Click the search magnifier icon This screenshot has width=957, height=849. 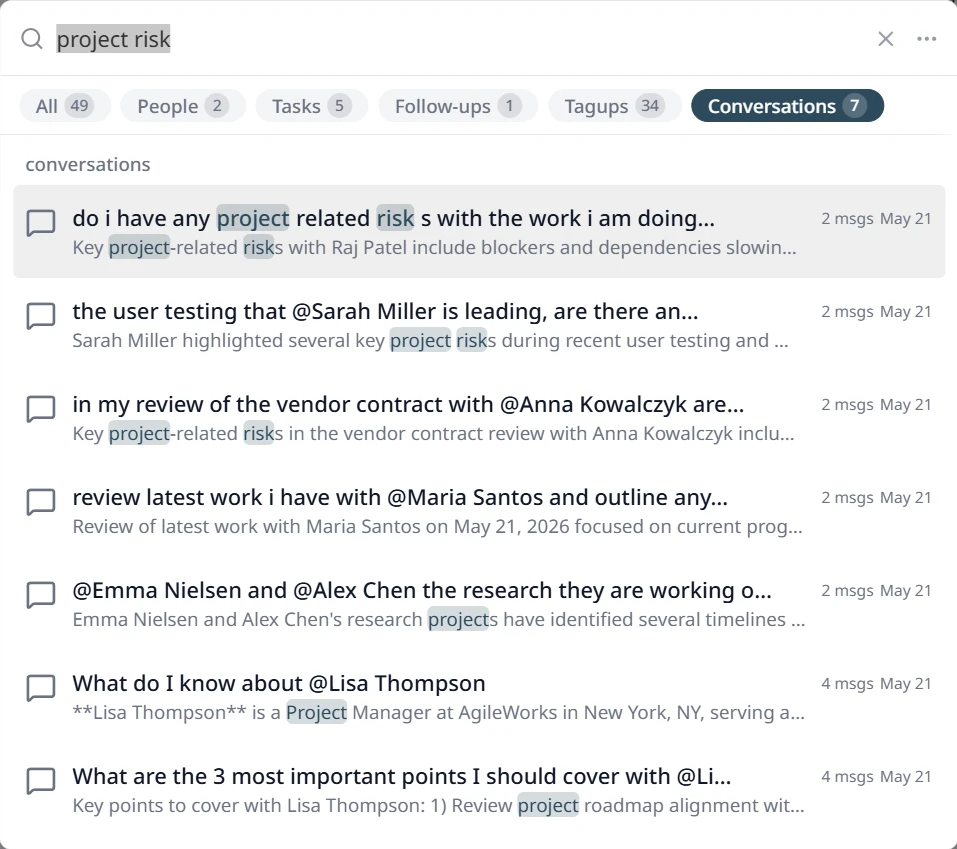click(x=32, y=39)
